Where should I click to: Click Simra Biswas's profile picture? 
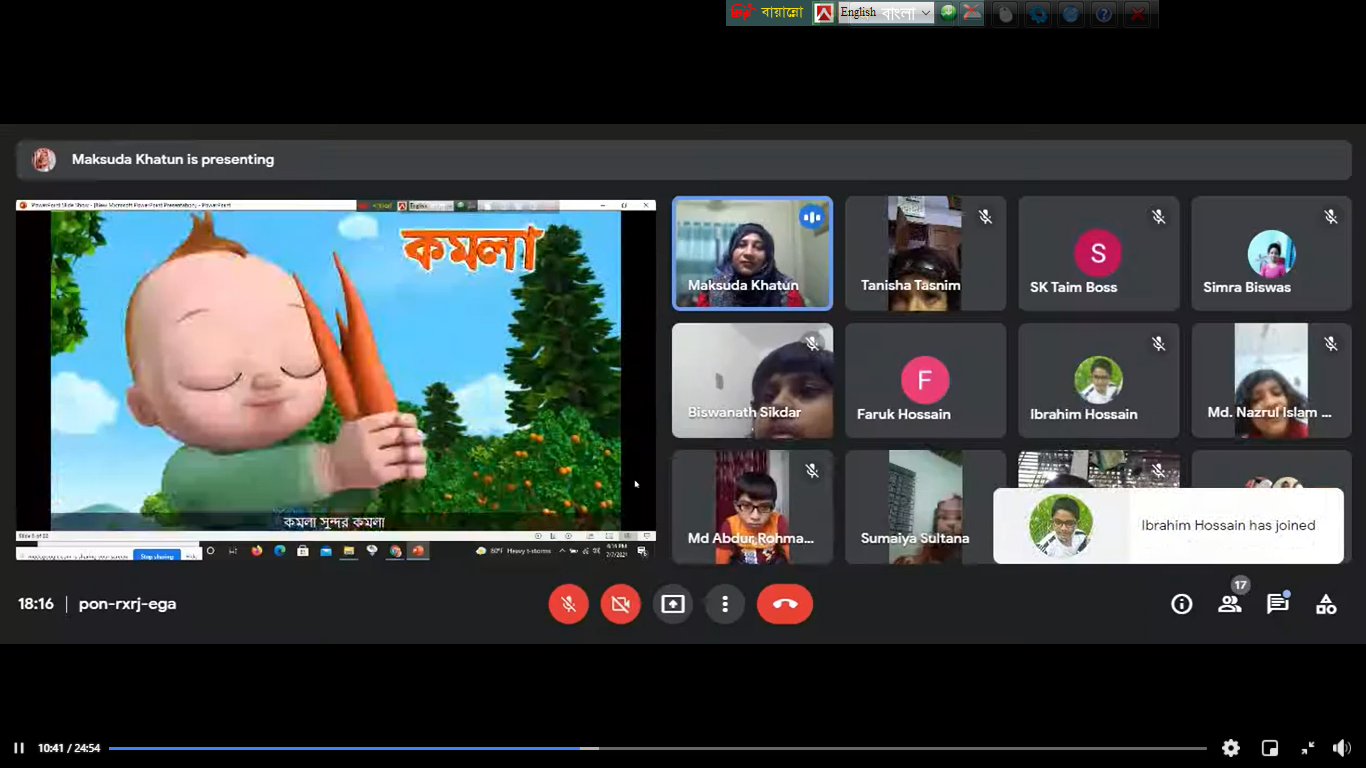(1271, 254)
